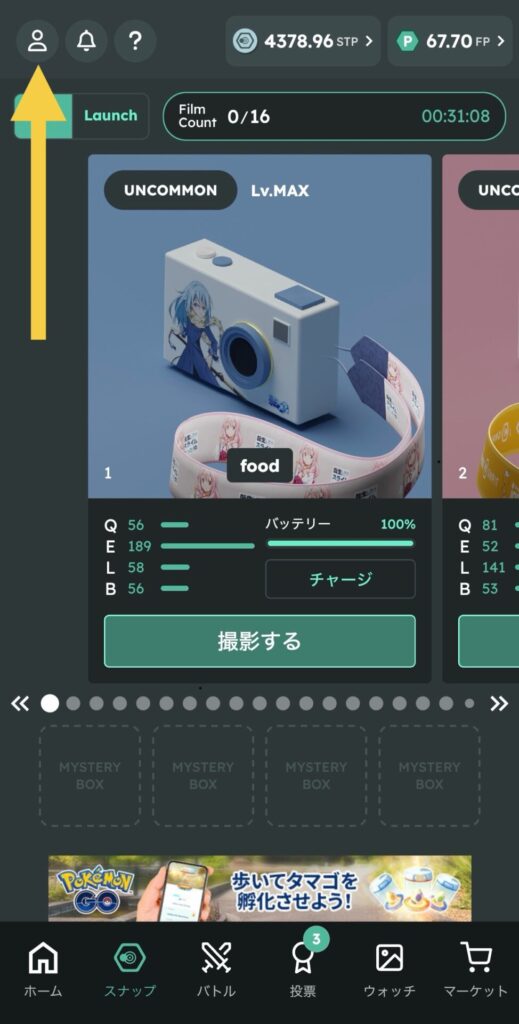Open the Pokémon GO banner ad

click(x=260, y=888)
